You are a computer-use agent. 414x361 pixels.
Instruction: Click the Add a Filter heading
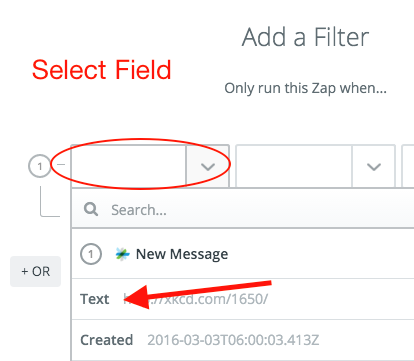(305, 37)
